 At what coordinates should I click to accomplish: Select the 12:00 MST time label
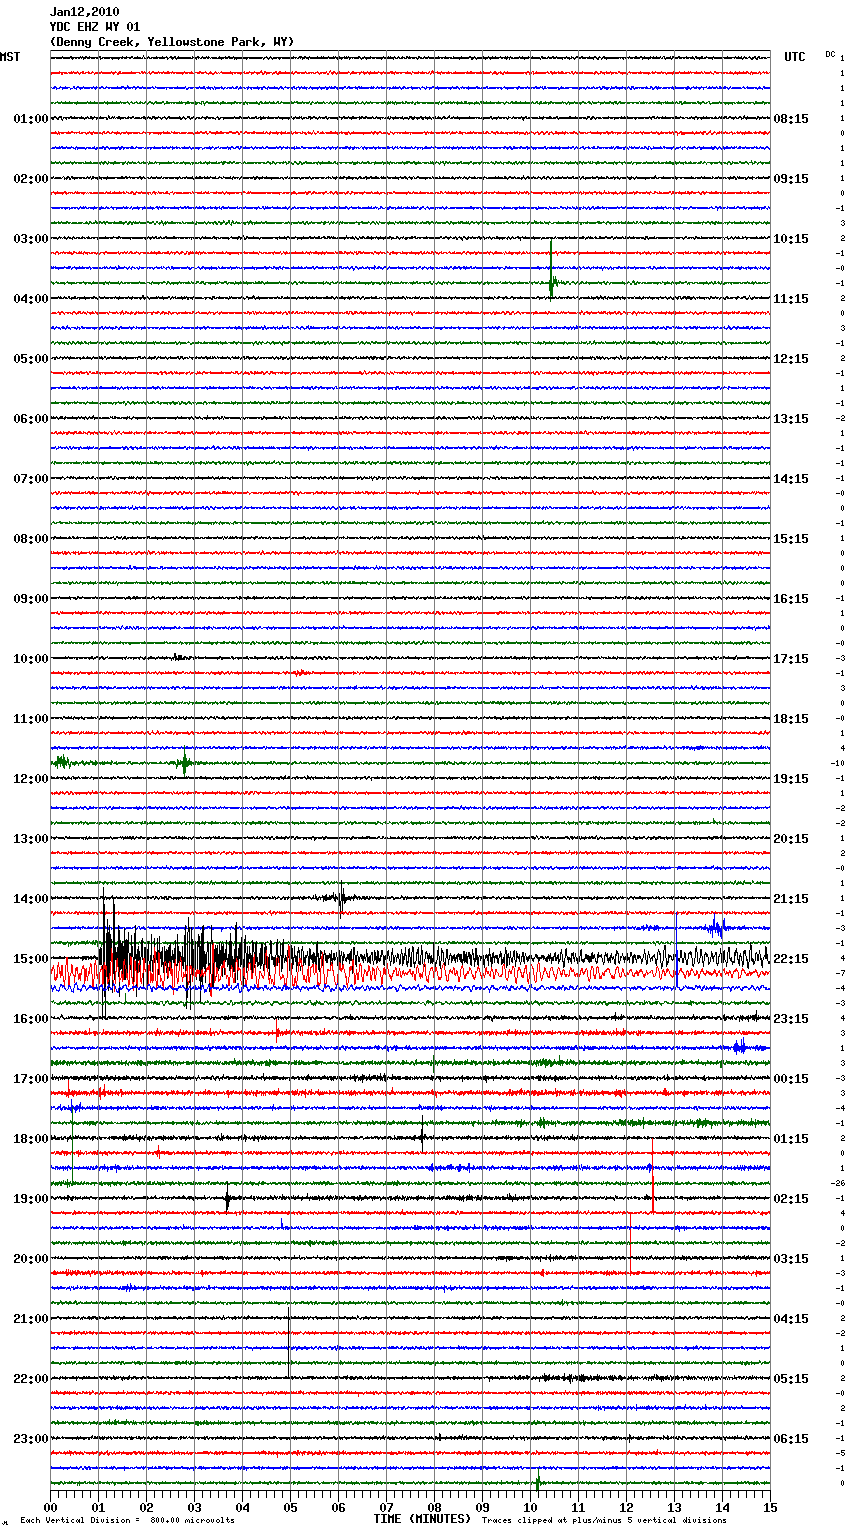tap(30, 779)
